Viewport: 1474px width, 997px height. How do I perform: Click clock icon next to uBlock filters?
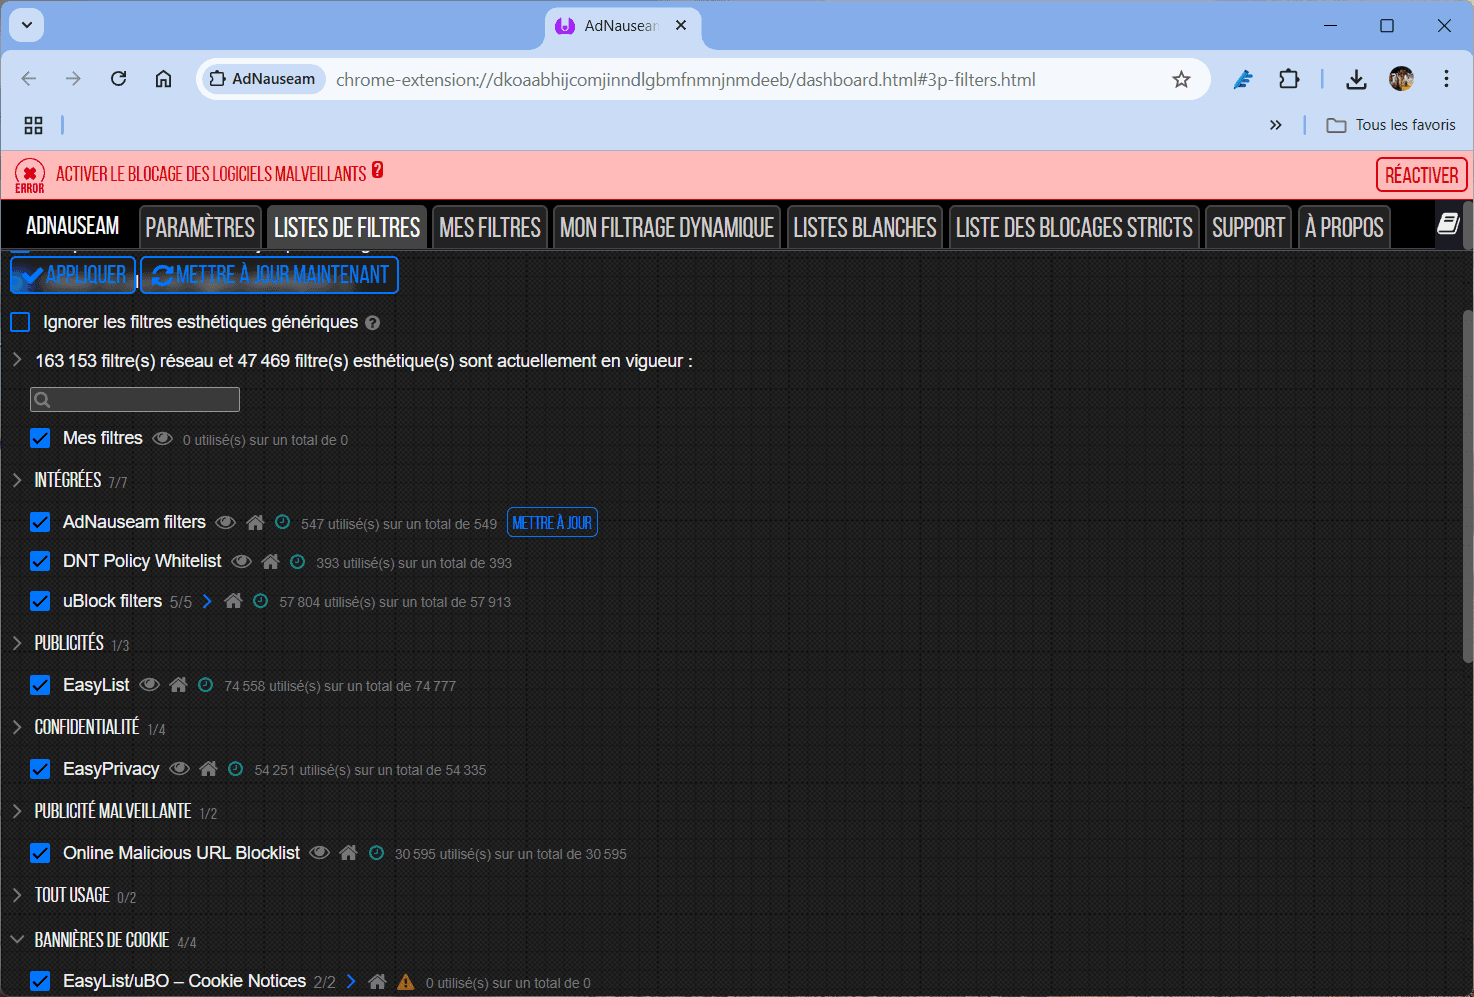coord(260,601)
